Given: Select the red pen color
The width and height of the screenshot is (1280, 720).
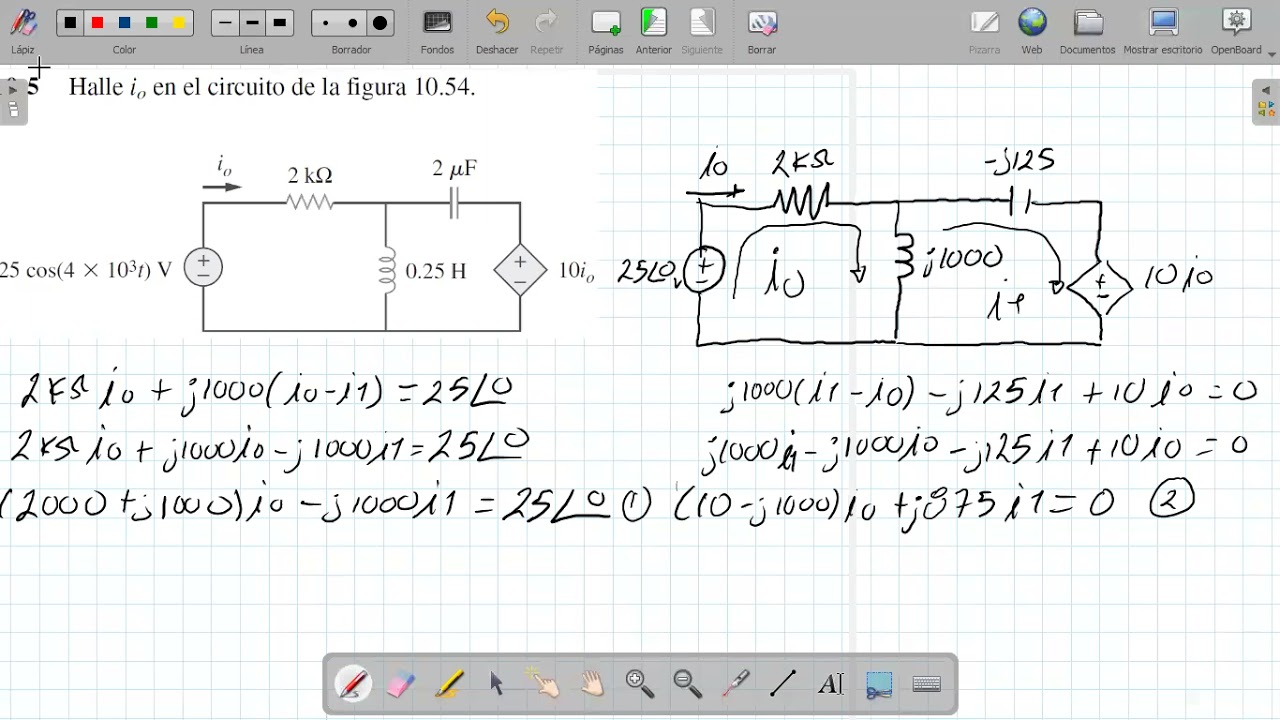Looking at the screenshot, I should pos(97,23).
